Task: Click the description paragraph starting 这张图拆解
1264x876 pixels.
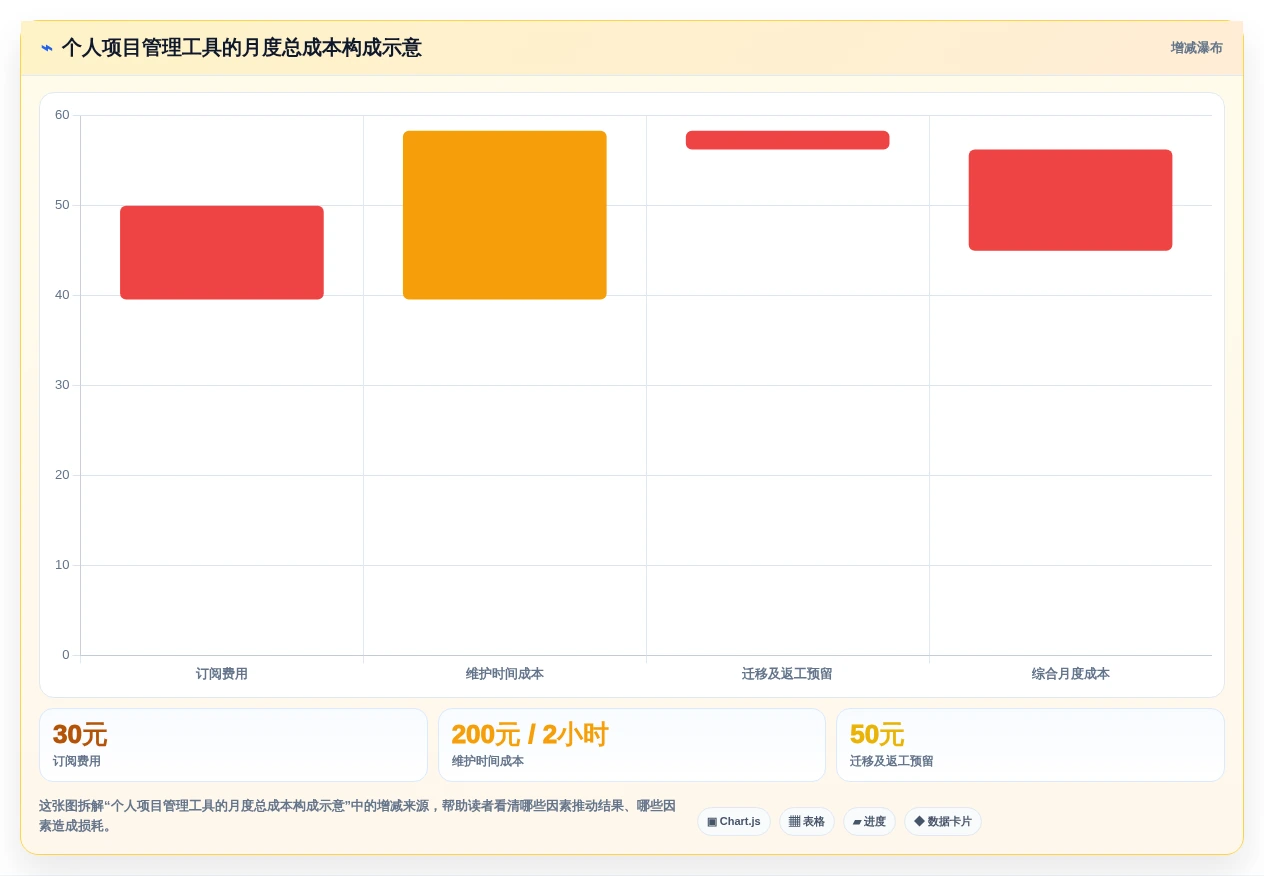Action: pos(358,816)
